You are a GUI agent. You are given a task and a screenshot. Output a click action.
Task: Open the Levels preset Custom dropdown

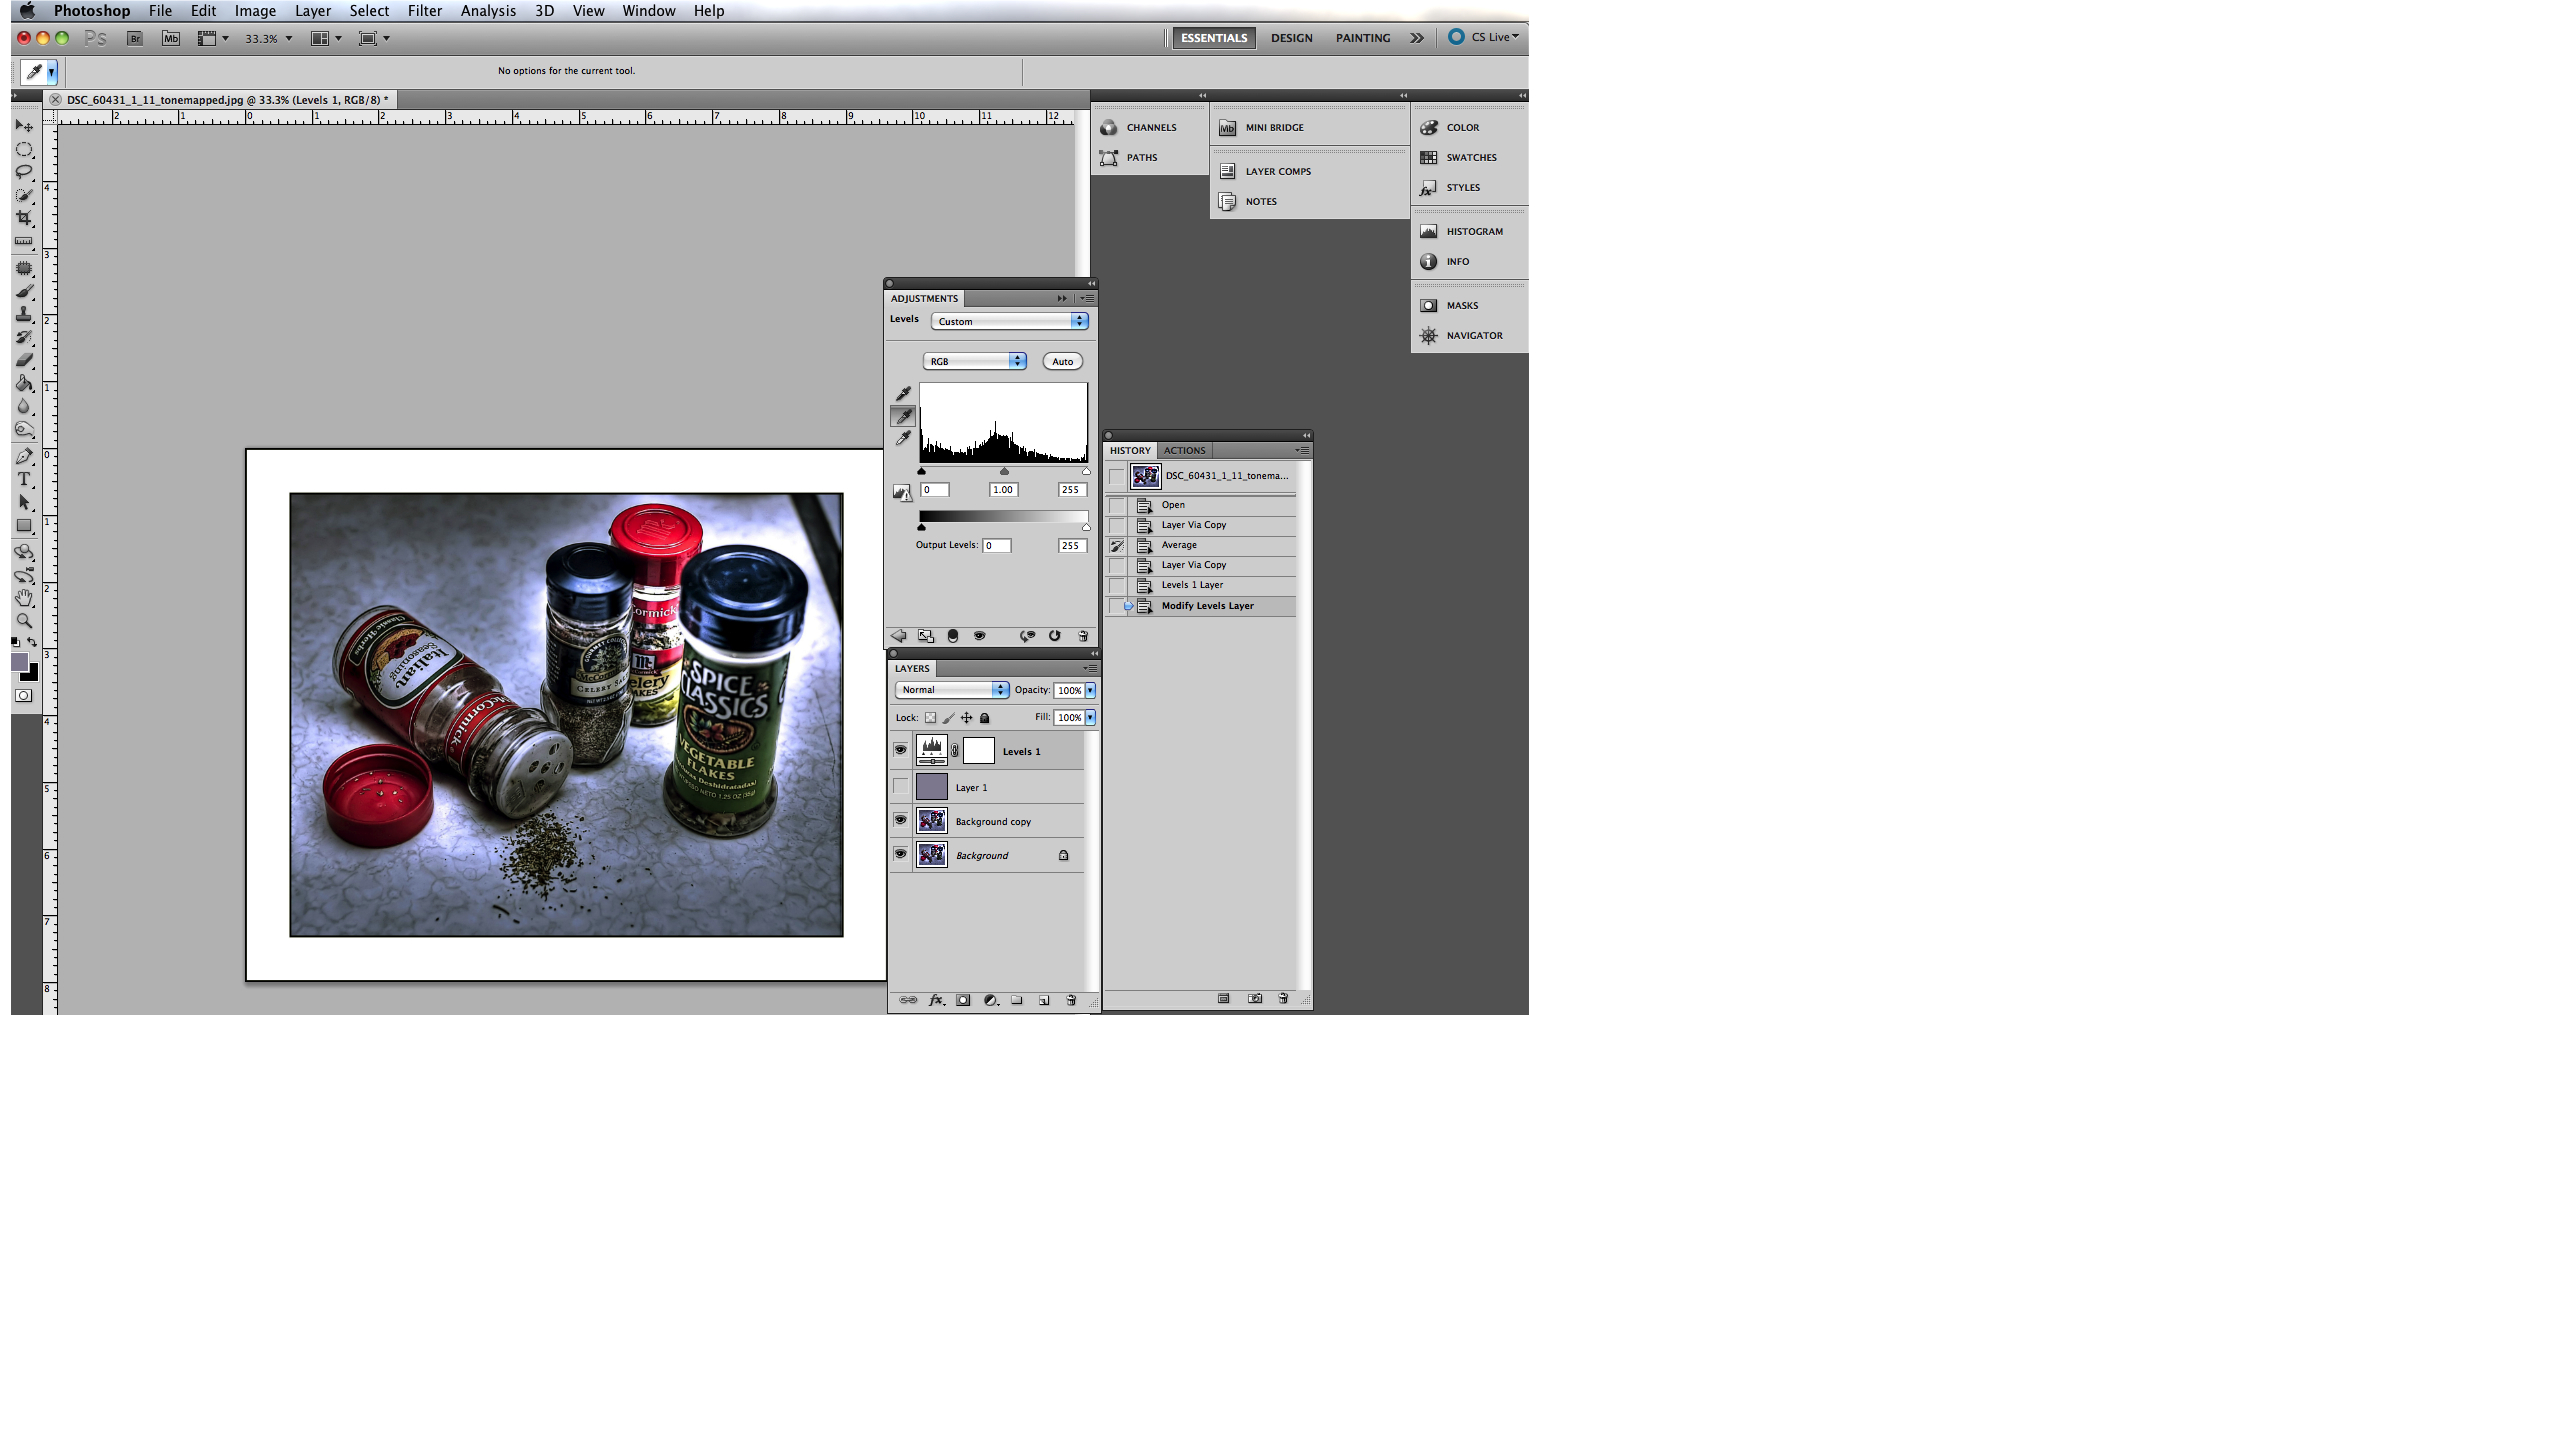point(1009,321)
